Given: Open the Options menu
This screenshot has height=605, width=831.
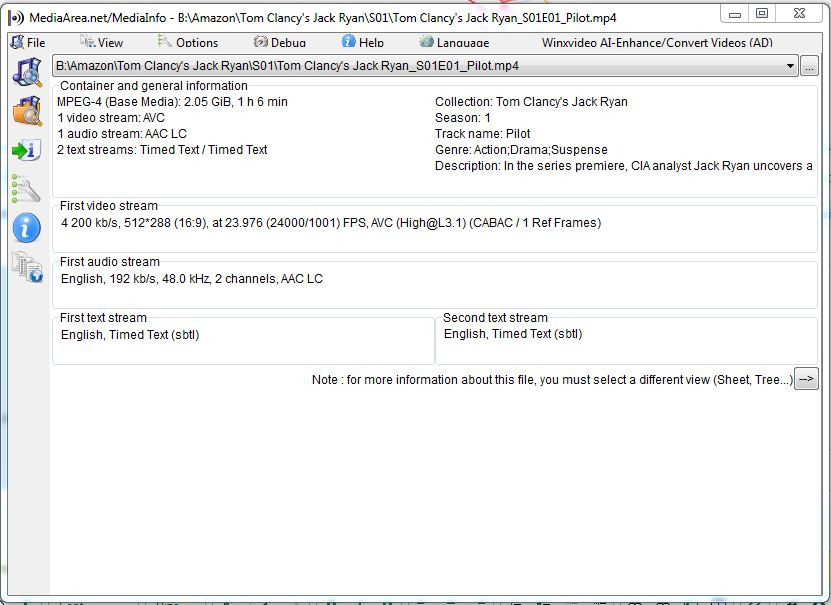Looking at the screenshot, I should (188, 42).
